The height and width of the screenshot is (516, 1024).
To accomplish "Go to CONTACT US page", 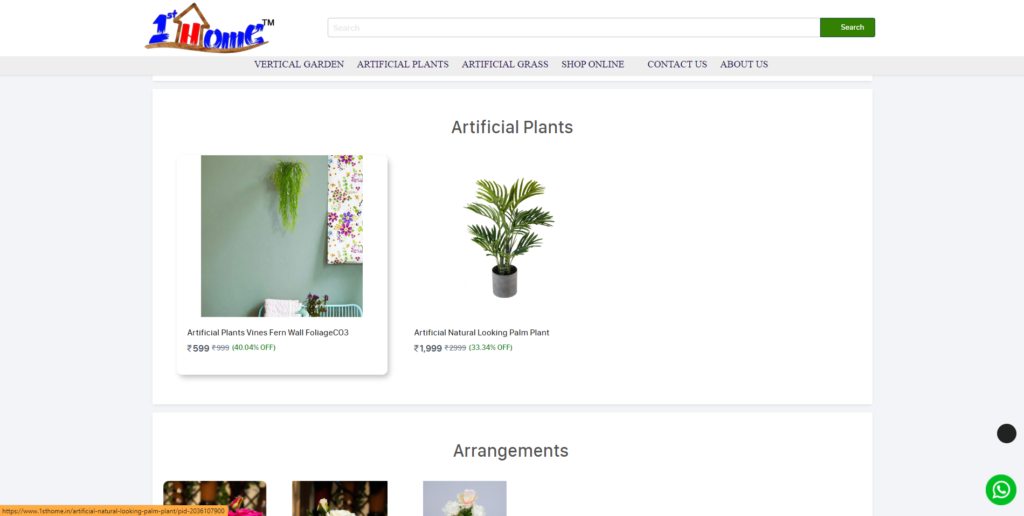I will click(677, 65).
